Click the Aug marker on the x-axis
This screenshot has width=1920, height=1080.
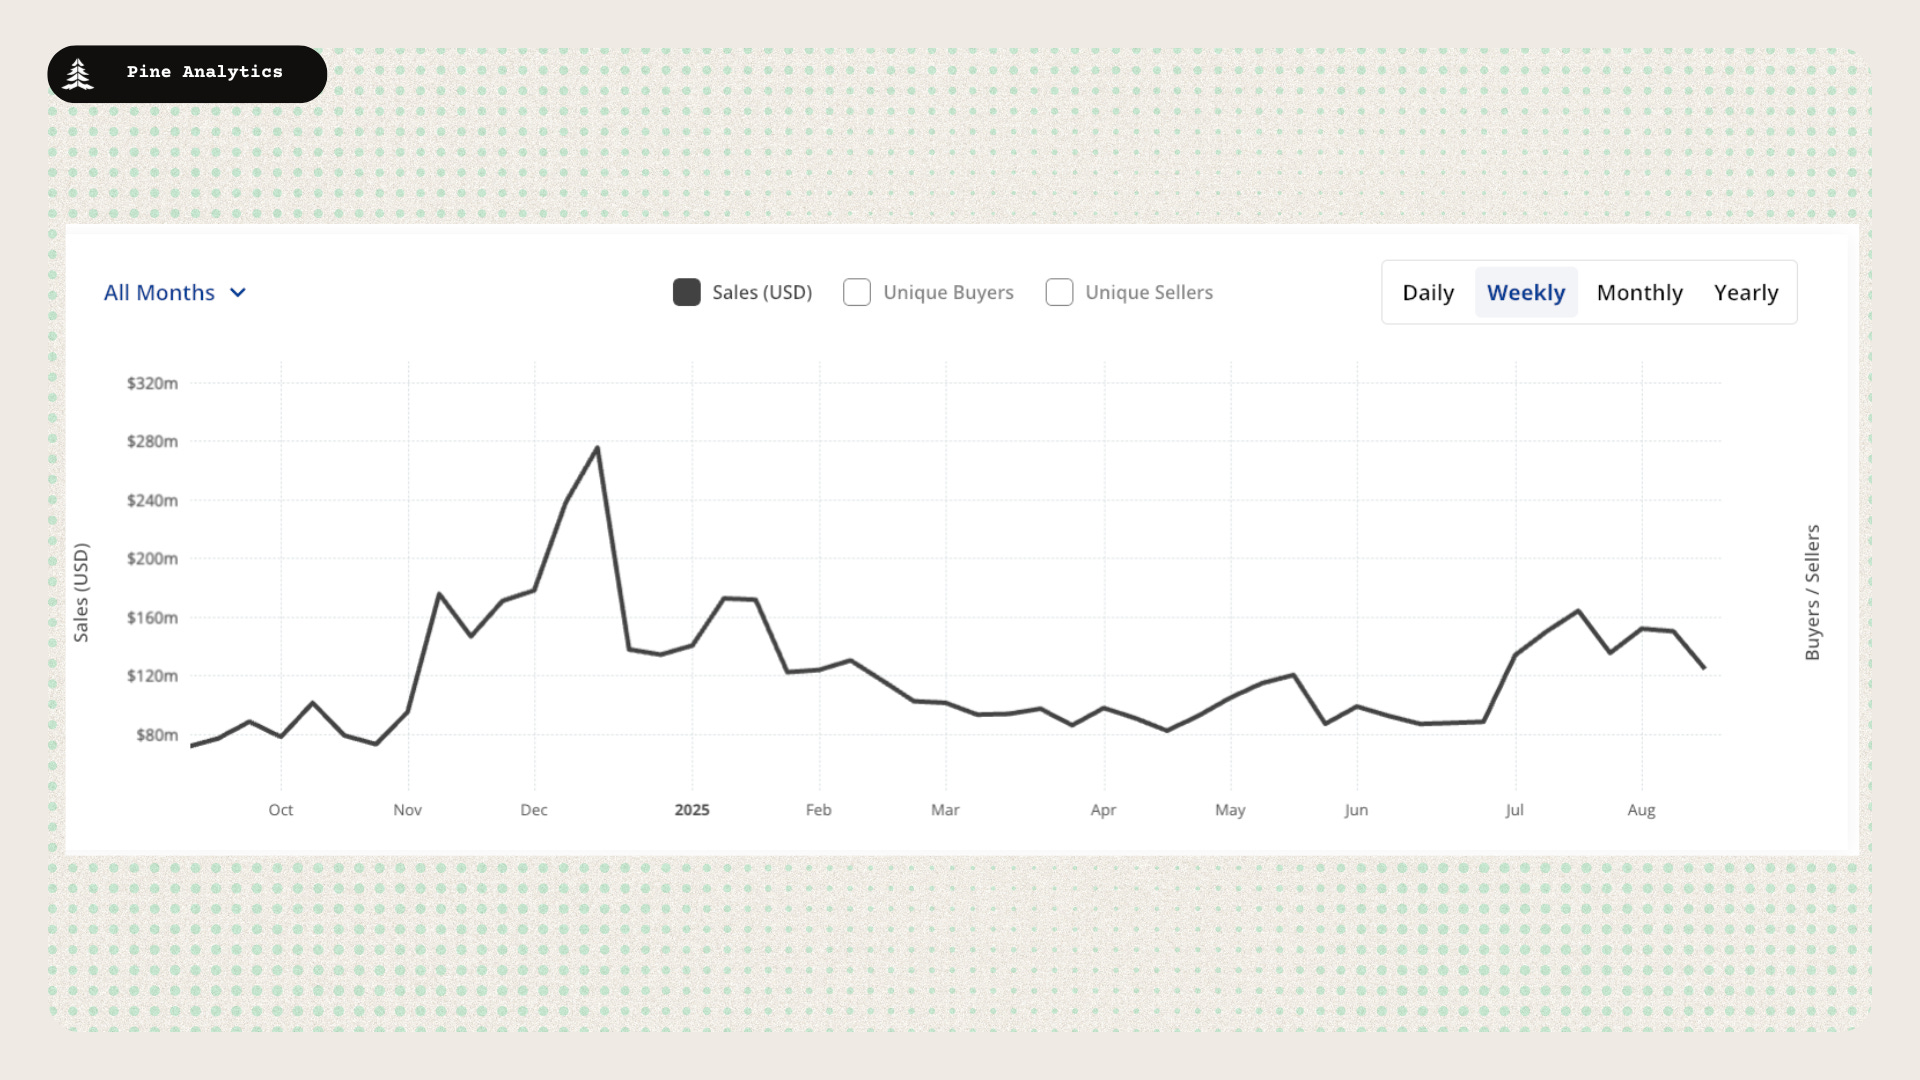(1641, 810)
